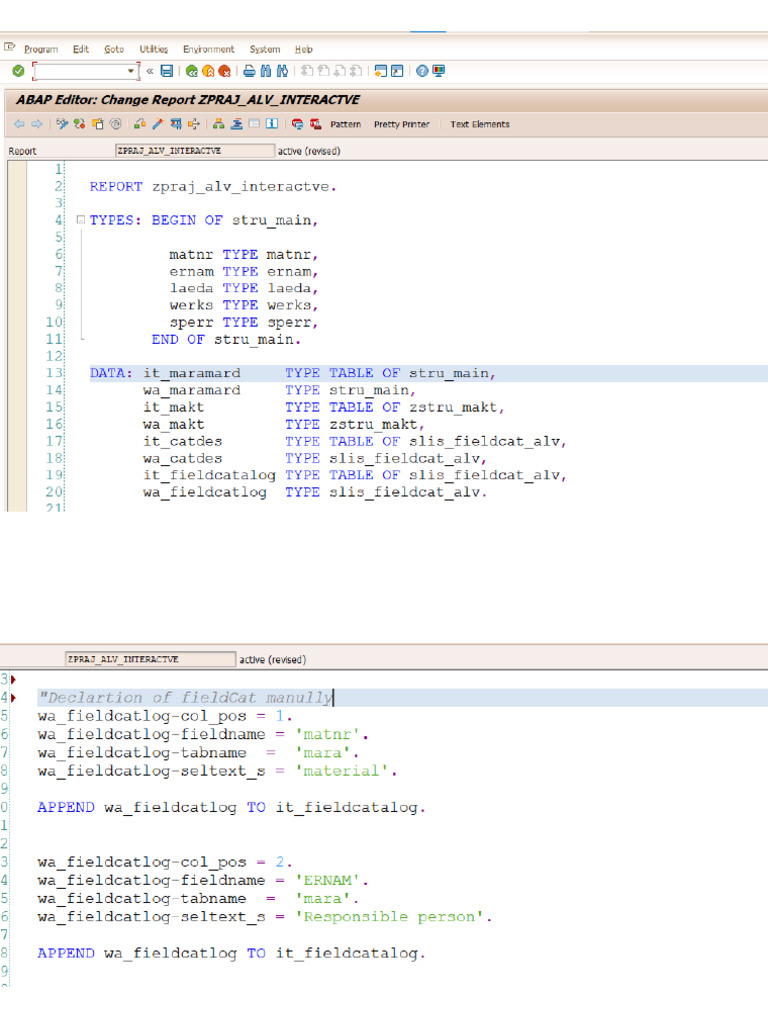The image size is (768, 1024).
Task: Collapse the TYPES BEGIN OF code block
Action: point(80,220)
